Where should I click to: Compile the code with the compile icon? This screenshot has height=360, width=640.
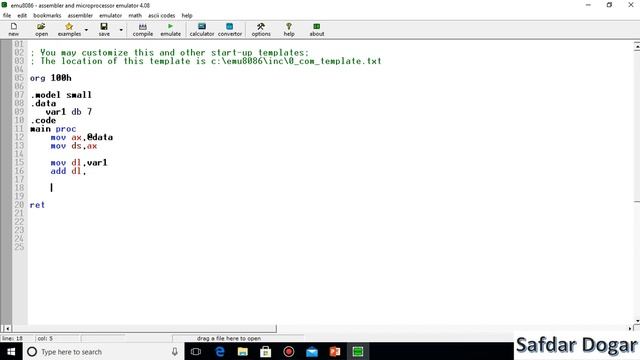tap(142, 30)
